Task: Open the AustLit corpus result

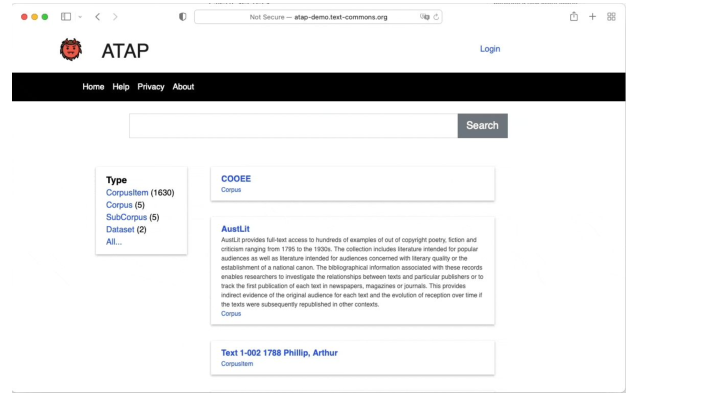Action: tap(235, 229)
